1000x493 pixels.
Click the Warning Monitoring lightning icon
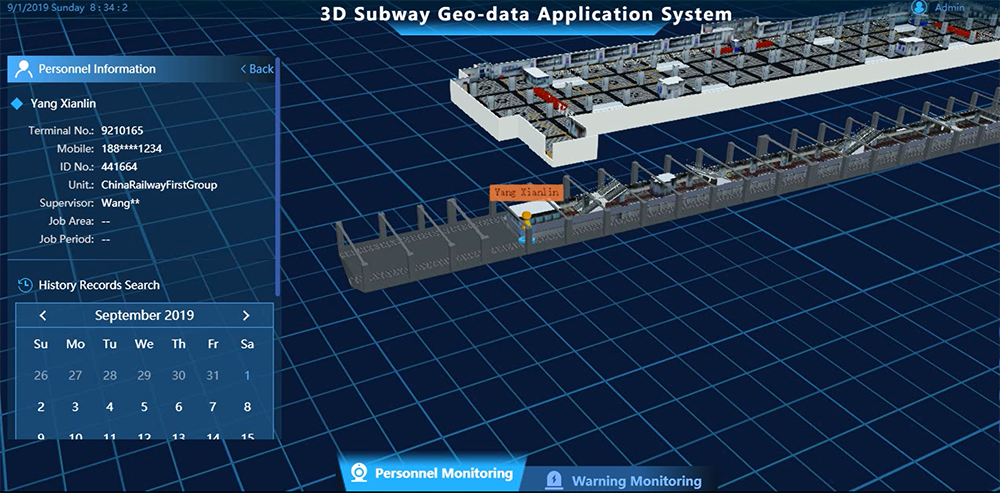point(554,480)
